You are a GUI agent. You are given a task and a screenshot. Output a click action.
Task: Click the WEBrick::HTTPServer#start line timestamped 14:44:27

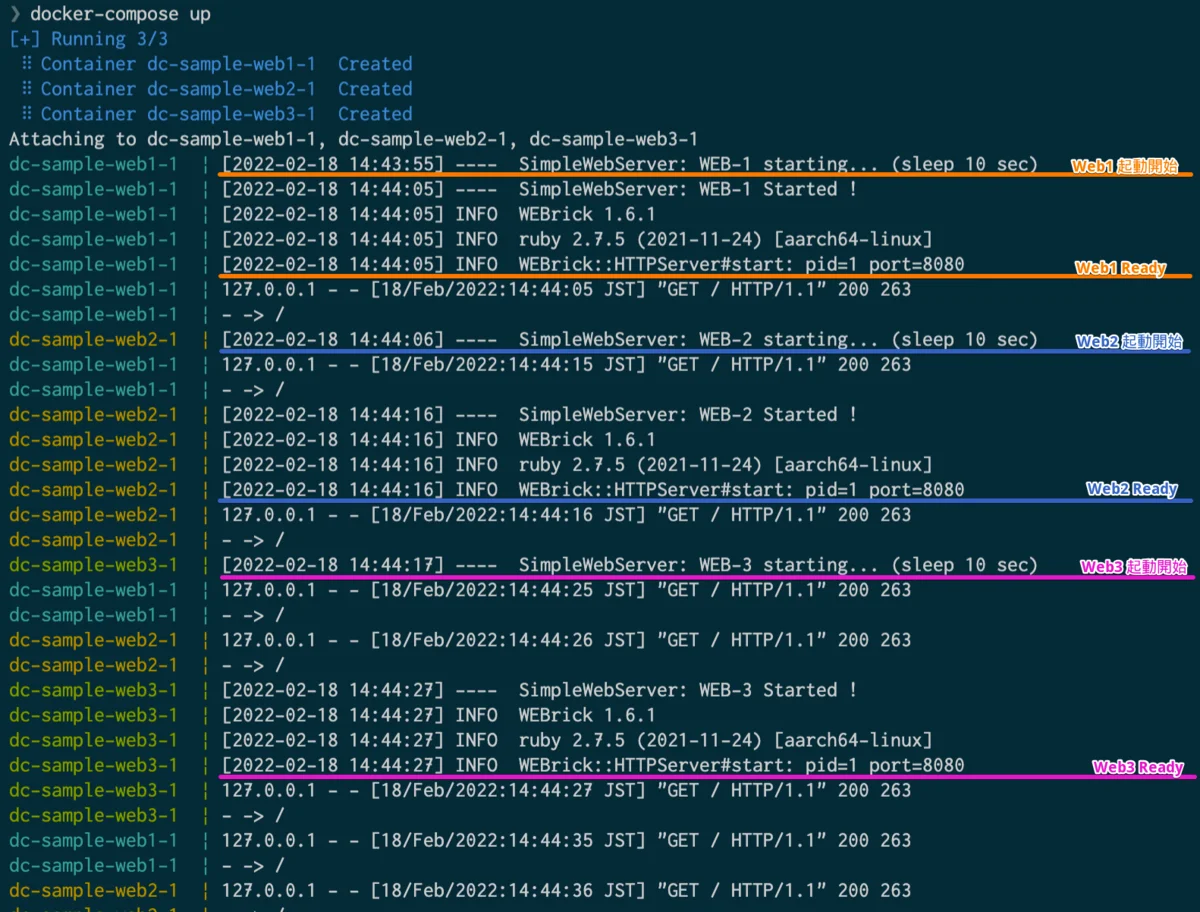tap(487, 764)
